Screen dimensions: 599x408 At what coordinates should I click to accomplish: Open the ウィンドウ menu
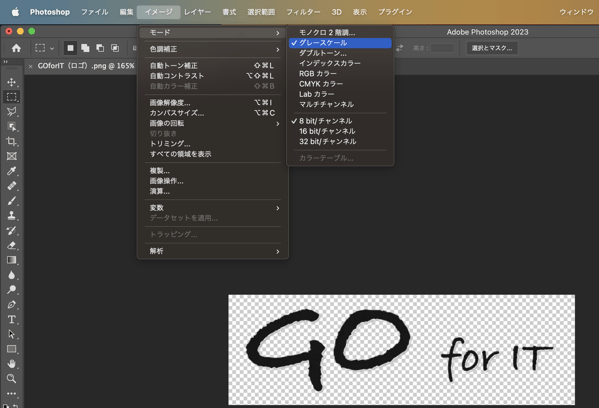(x=576, y=12)
